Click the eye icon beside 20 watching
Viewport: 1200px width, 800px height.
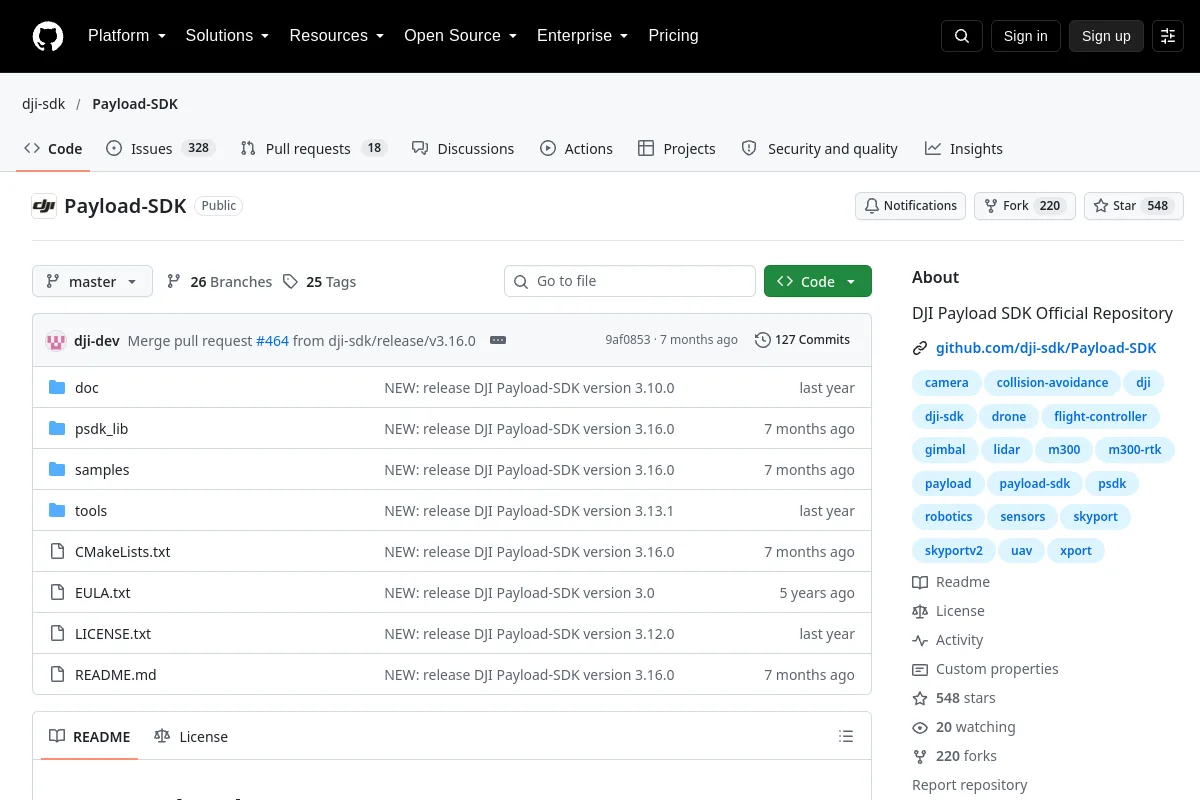920,727
